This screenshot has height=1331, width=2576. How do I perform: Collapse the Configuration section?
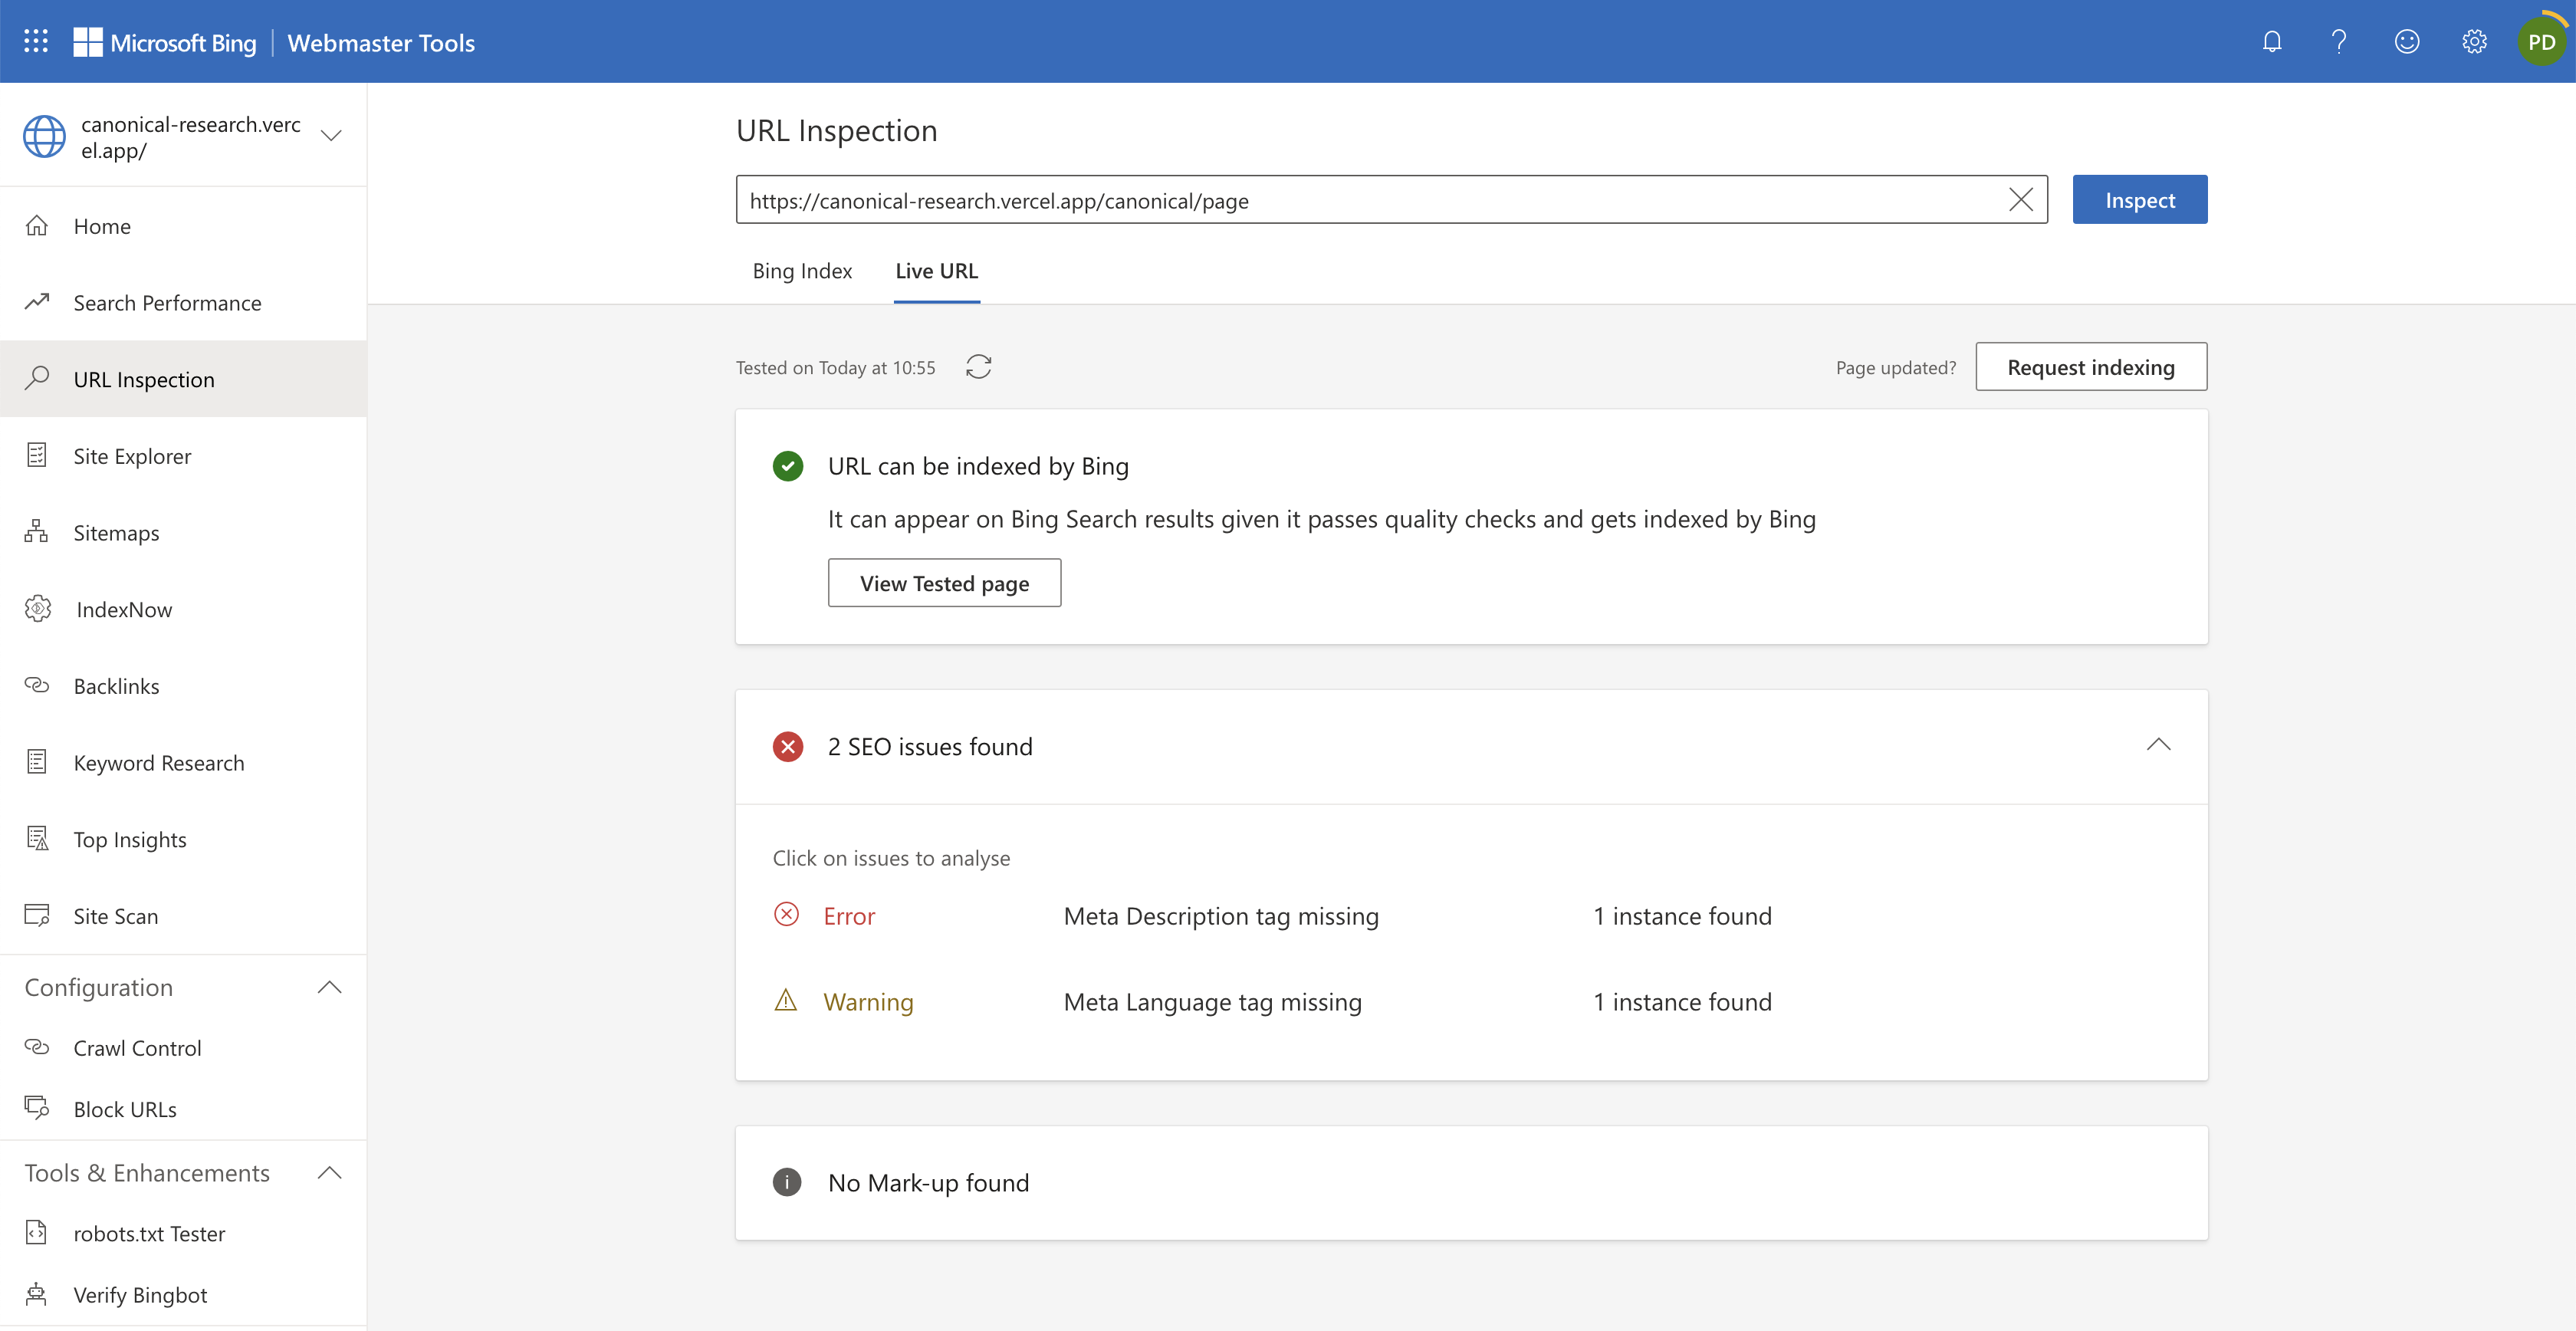coord(329,987)
